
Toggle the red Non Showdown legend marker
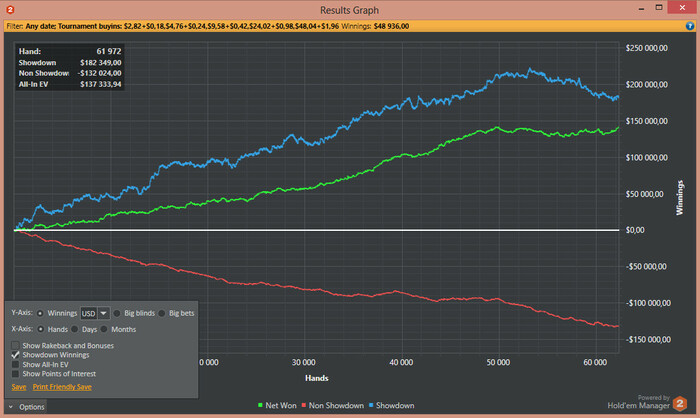(x=304, y=405)
